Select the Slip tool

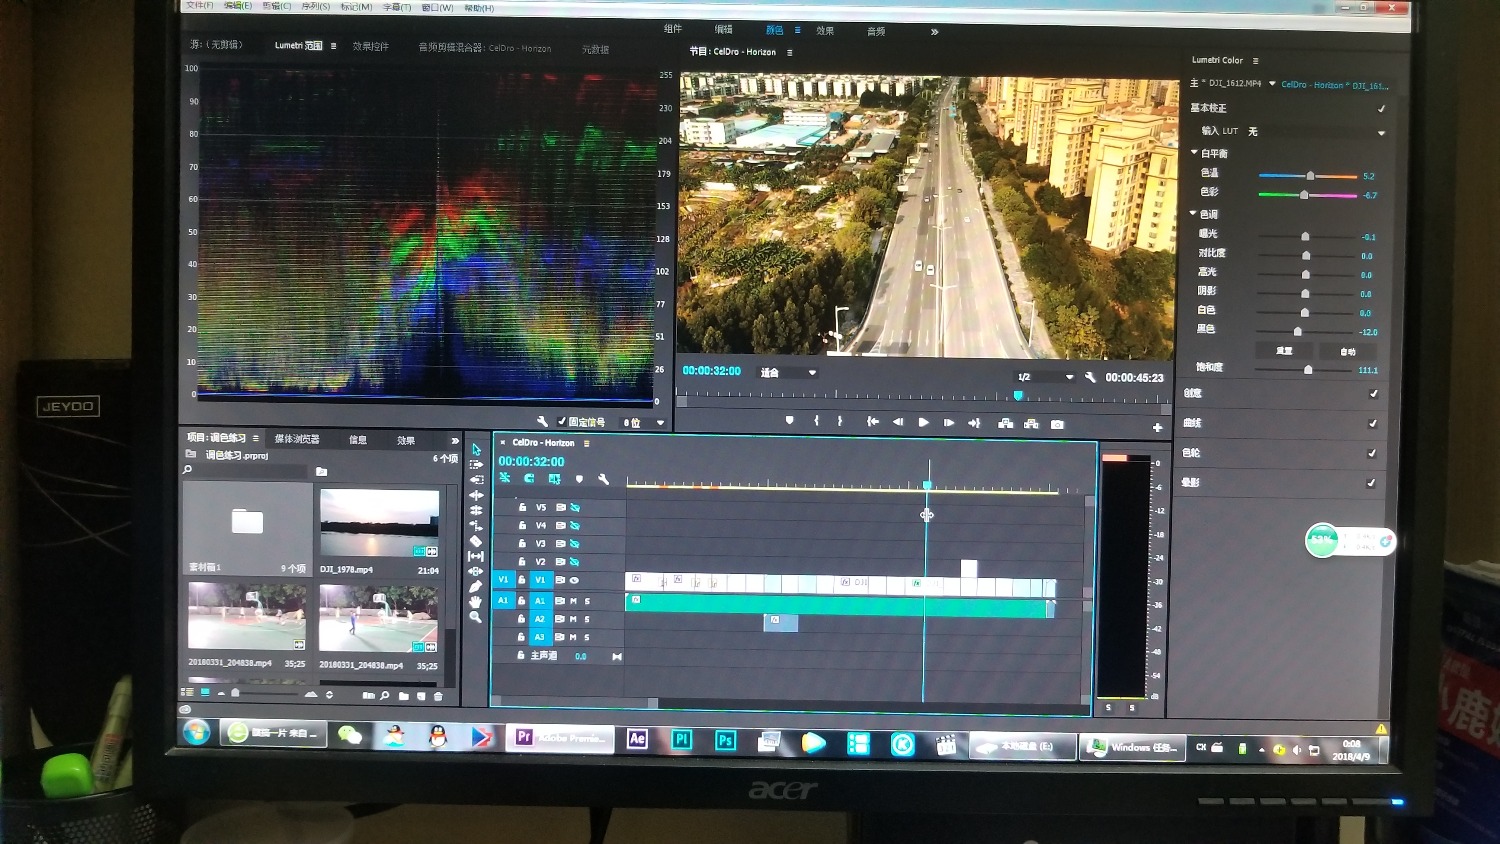476,556
